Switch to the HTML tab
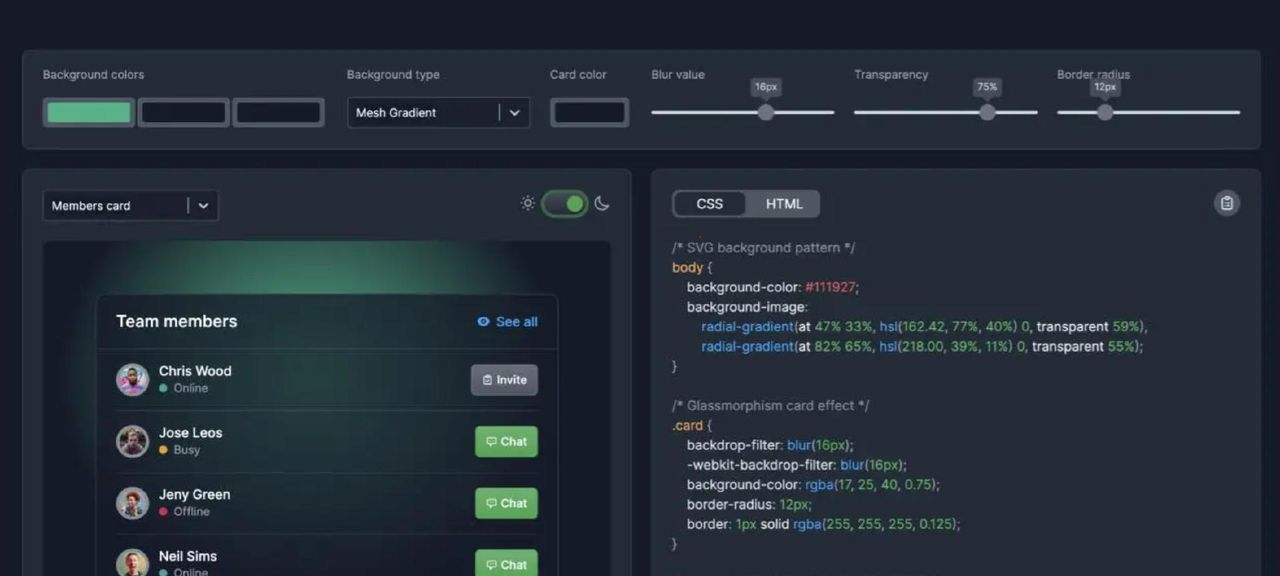This screenshot has width=1280, height=576. 784,204
